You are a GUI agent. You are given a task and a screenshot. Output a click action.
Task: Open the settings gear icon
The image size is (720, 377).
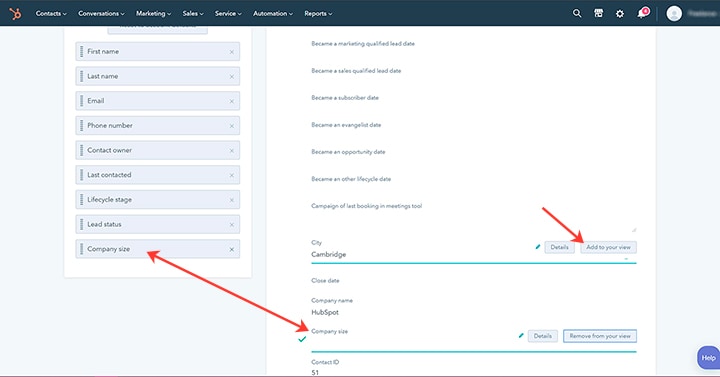coord(619,14)
